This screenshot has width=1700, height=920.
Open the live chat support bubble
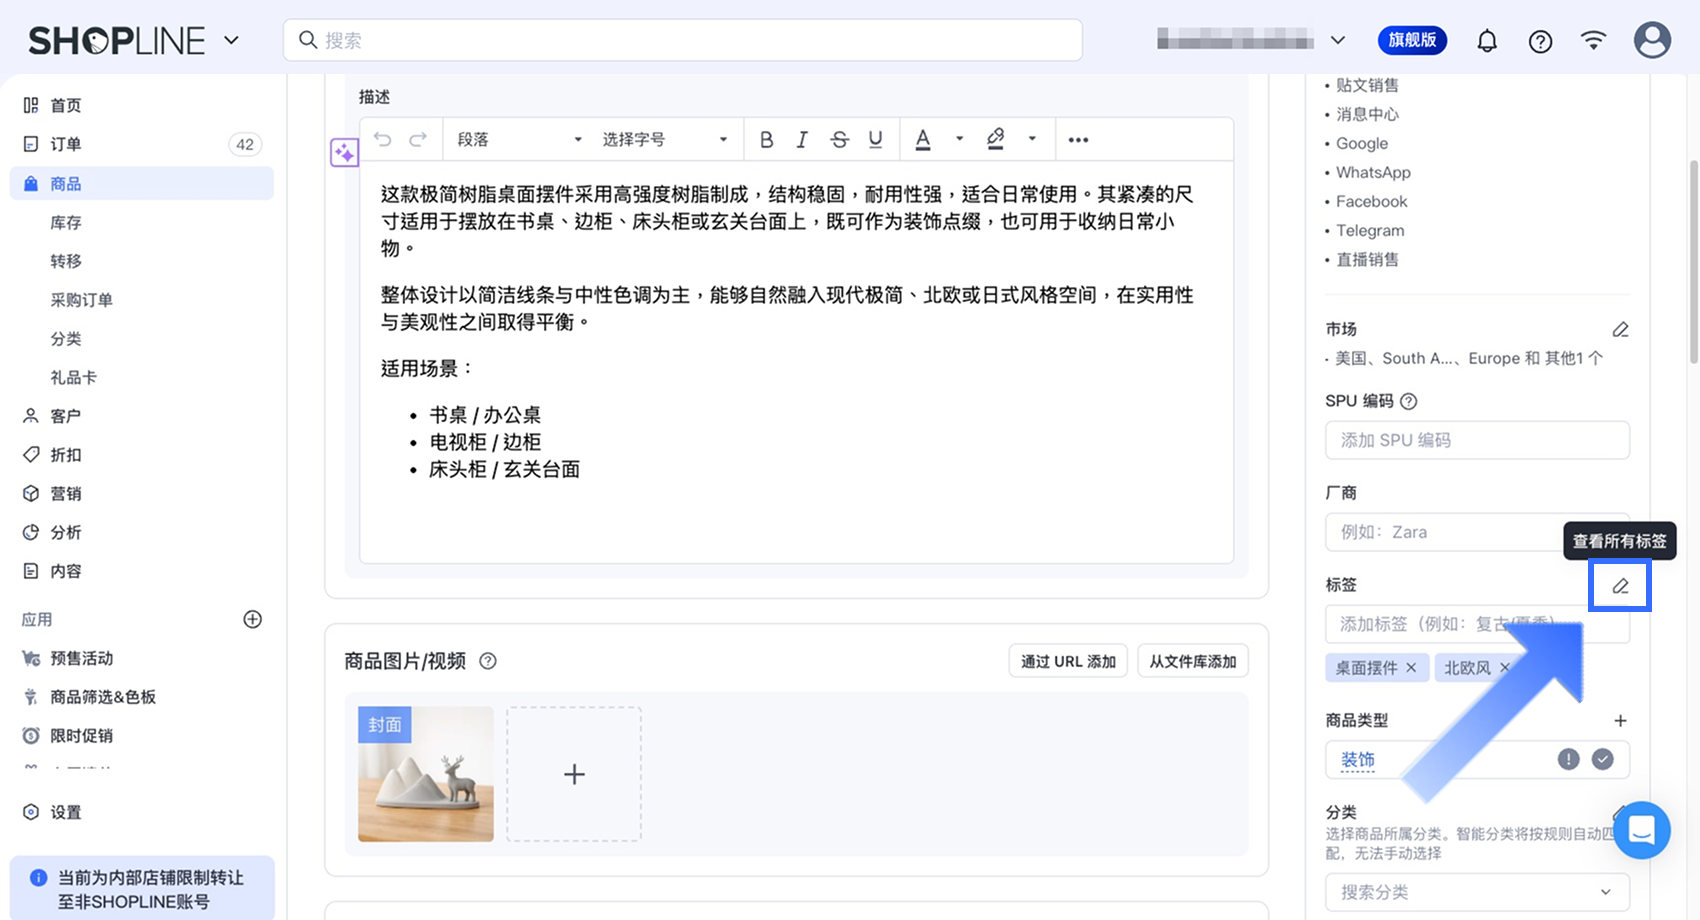tap(1642, 830)
